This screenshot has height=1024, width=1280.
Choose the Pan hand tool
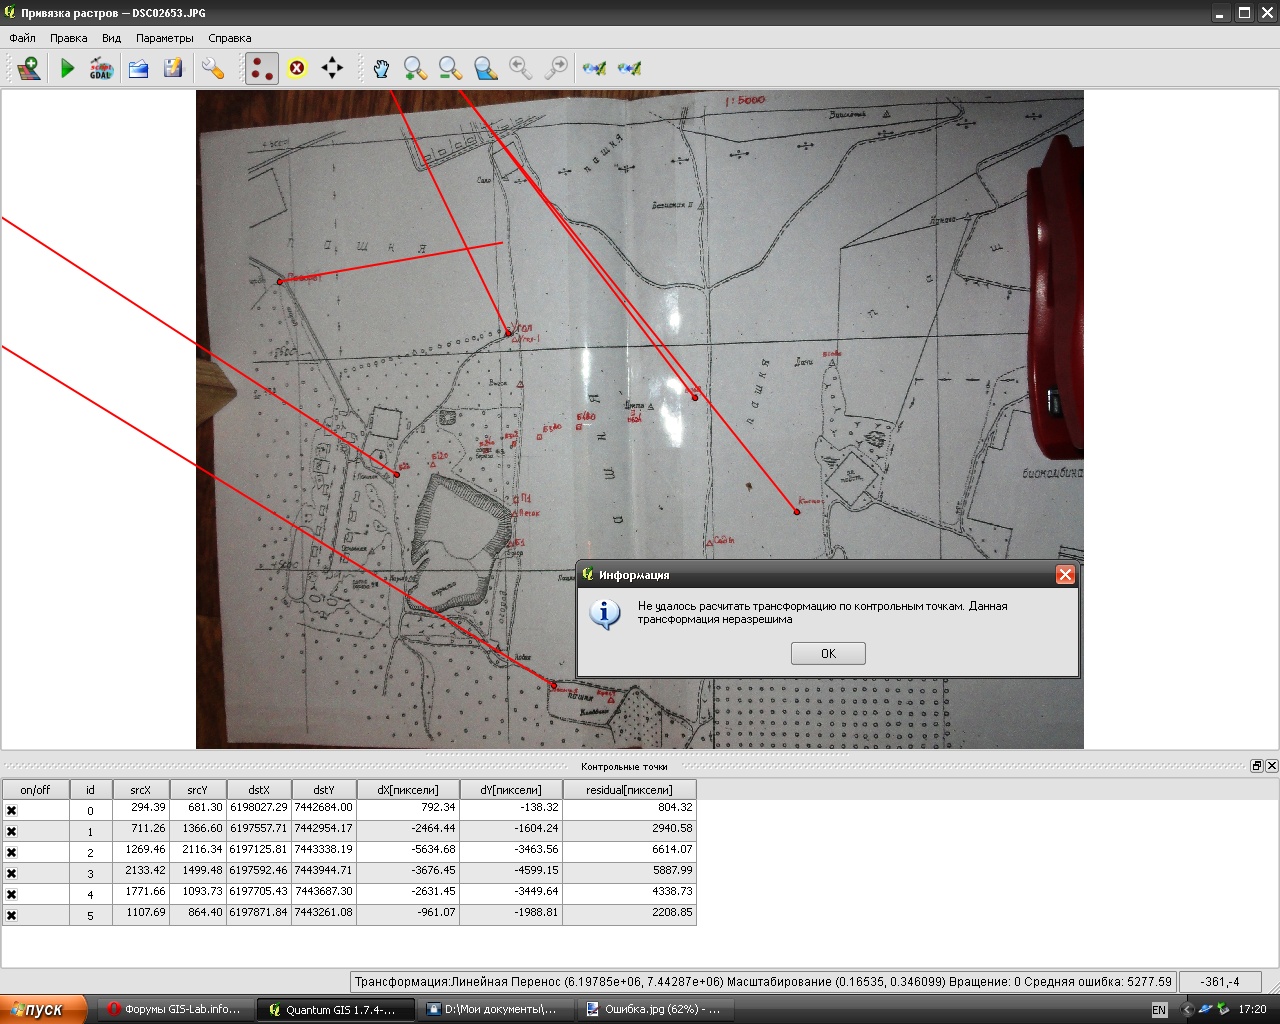tap(381, 68)
